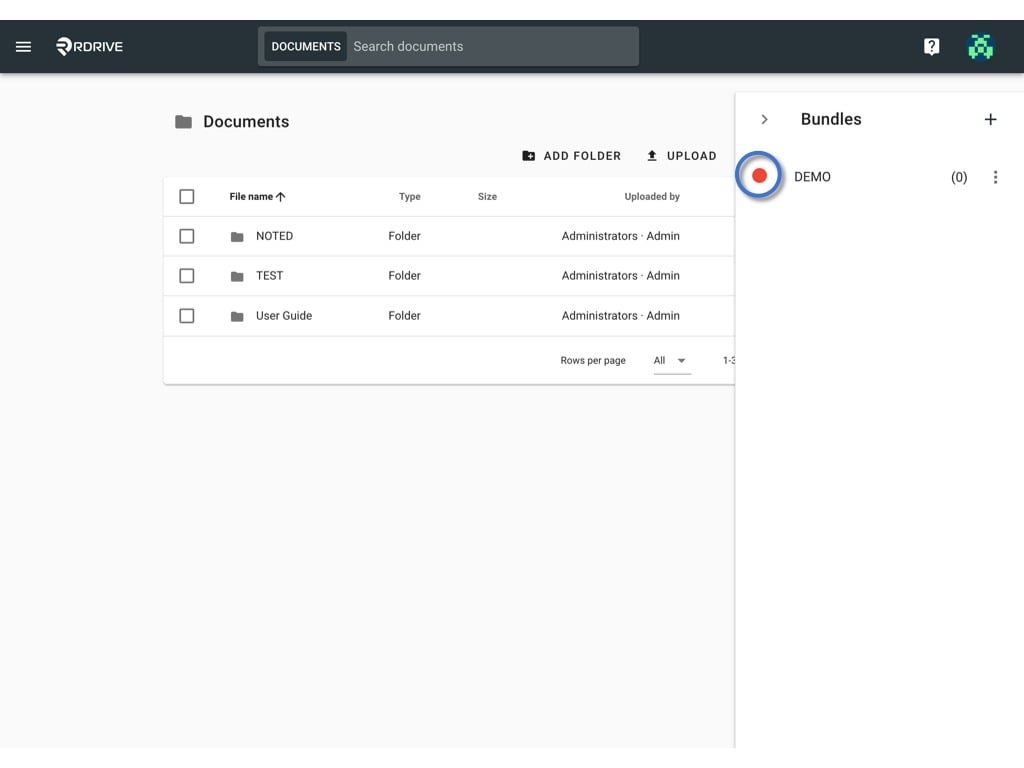Open the user avatar menu
The height and width of the screenshot is (768, 1024).
coord(980,46)
